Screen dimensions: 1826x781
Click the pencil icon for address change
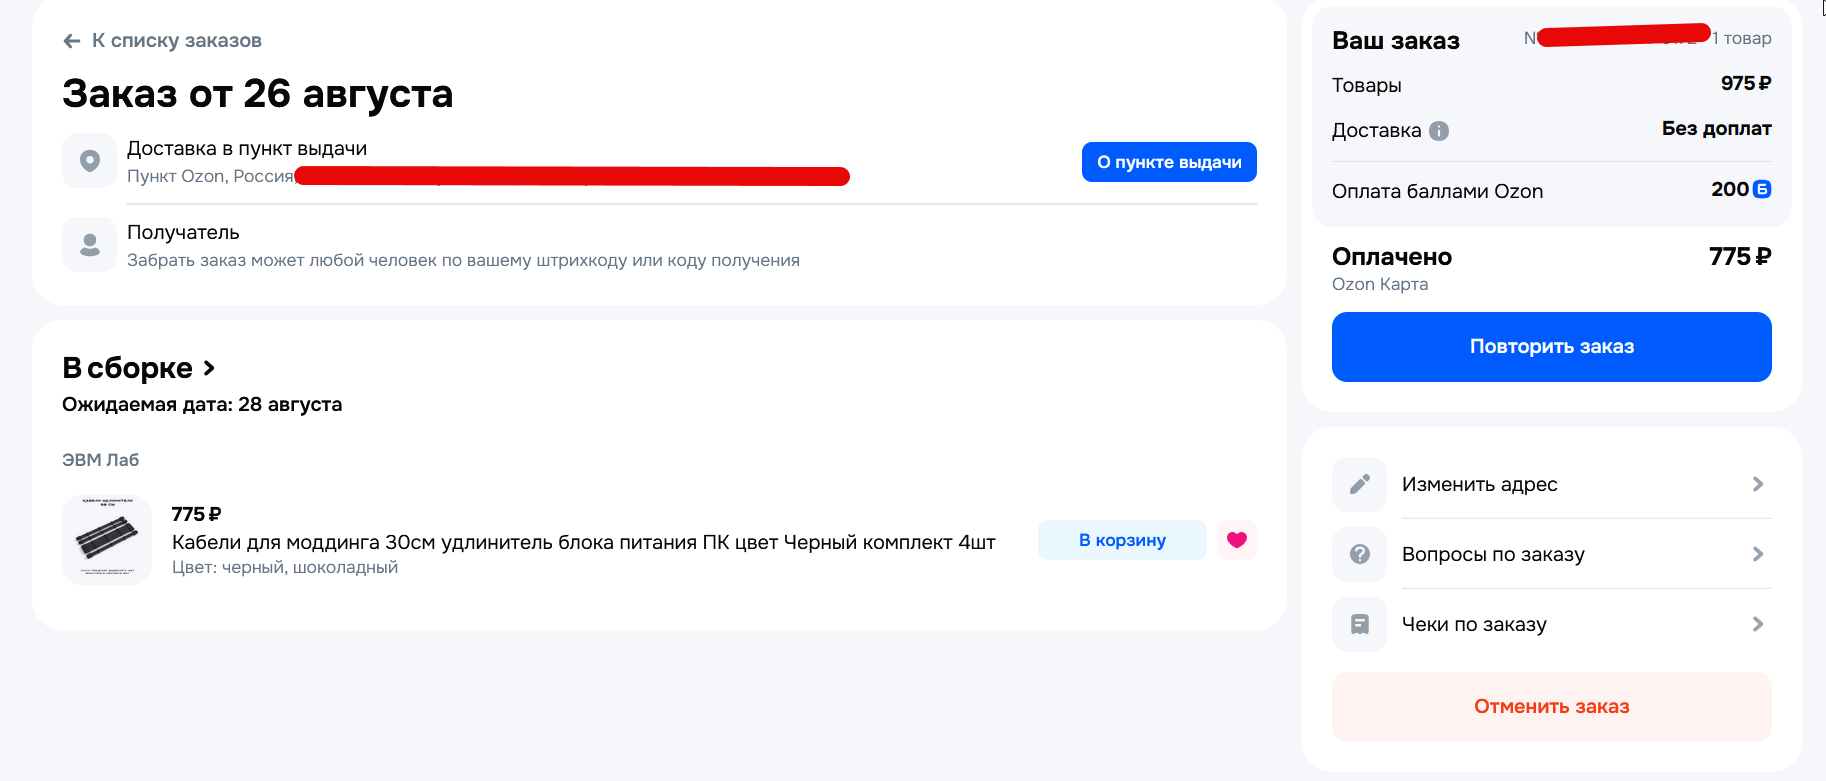(x=1360, y=484)
